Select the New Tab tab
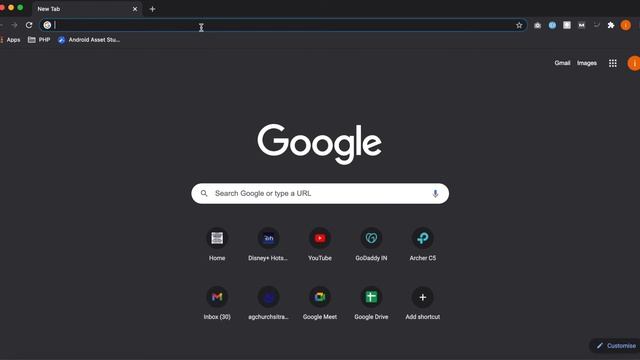 [x=87, y=9]
